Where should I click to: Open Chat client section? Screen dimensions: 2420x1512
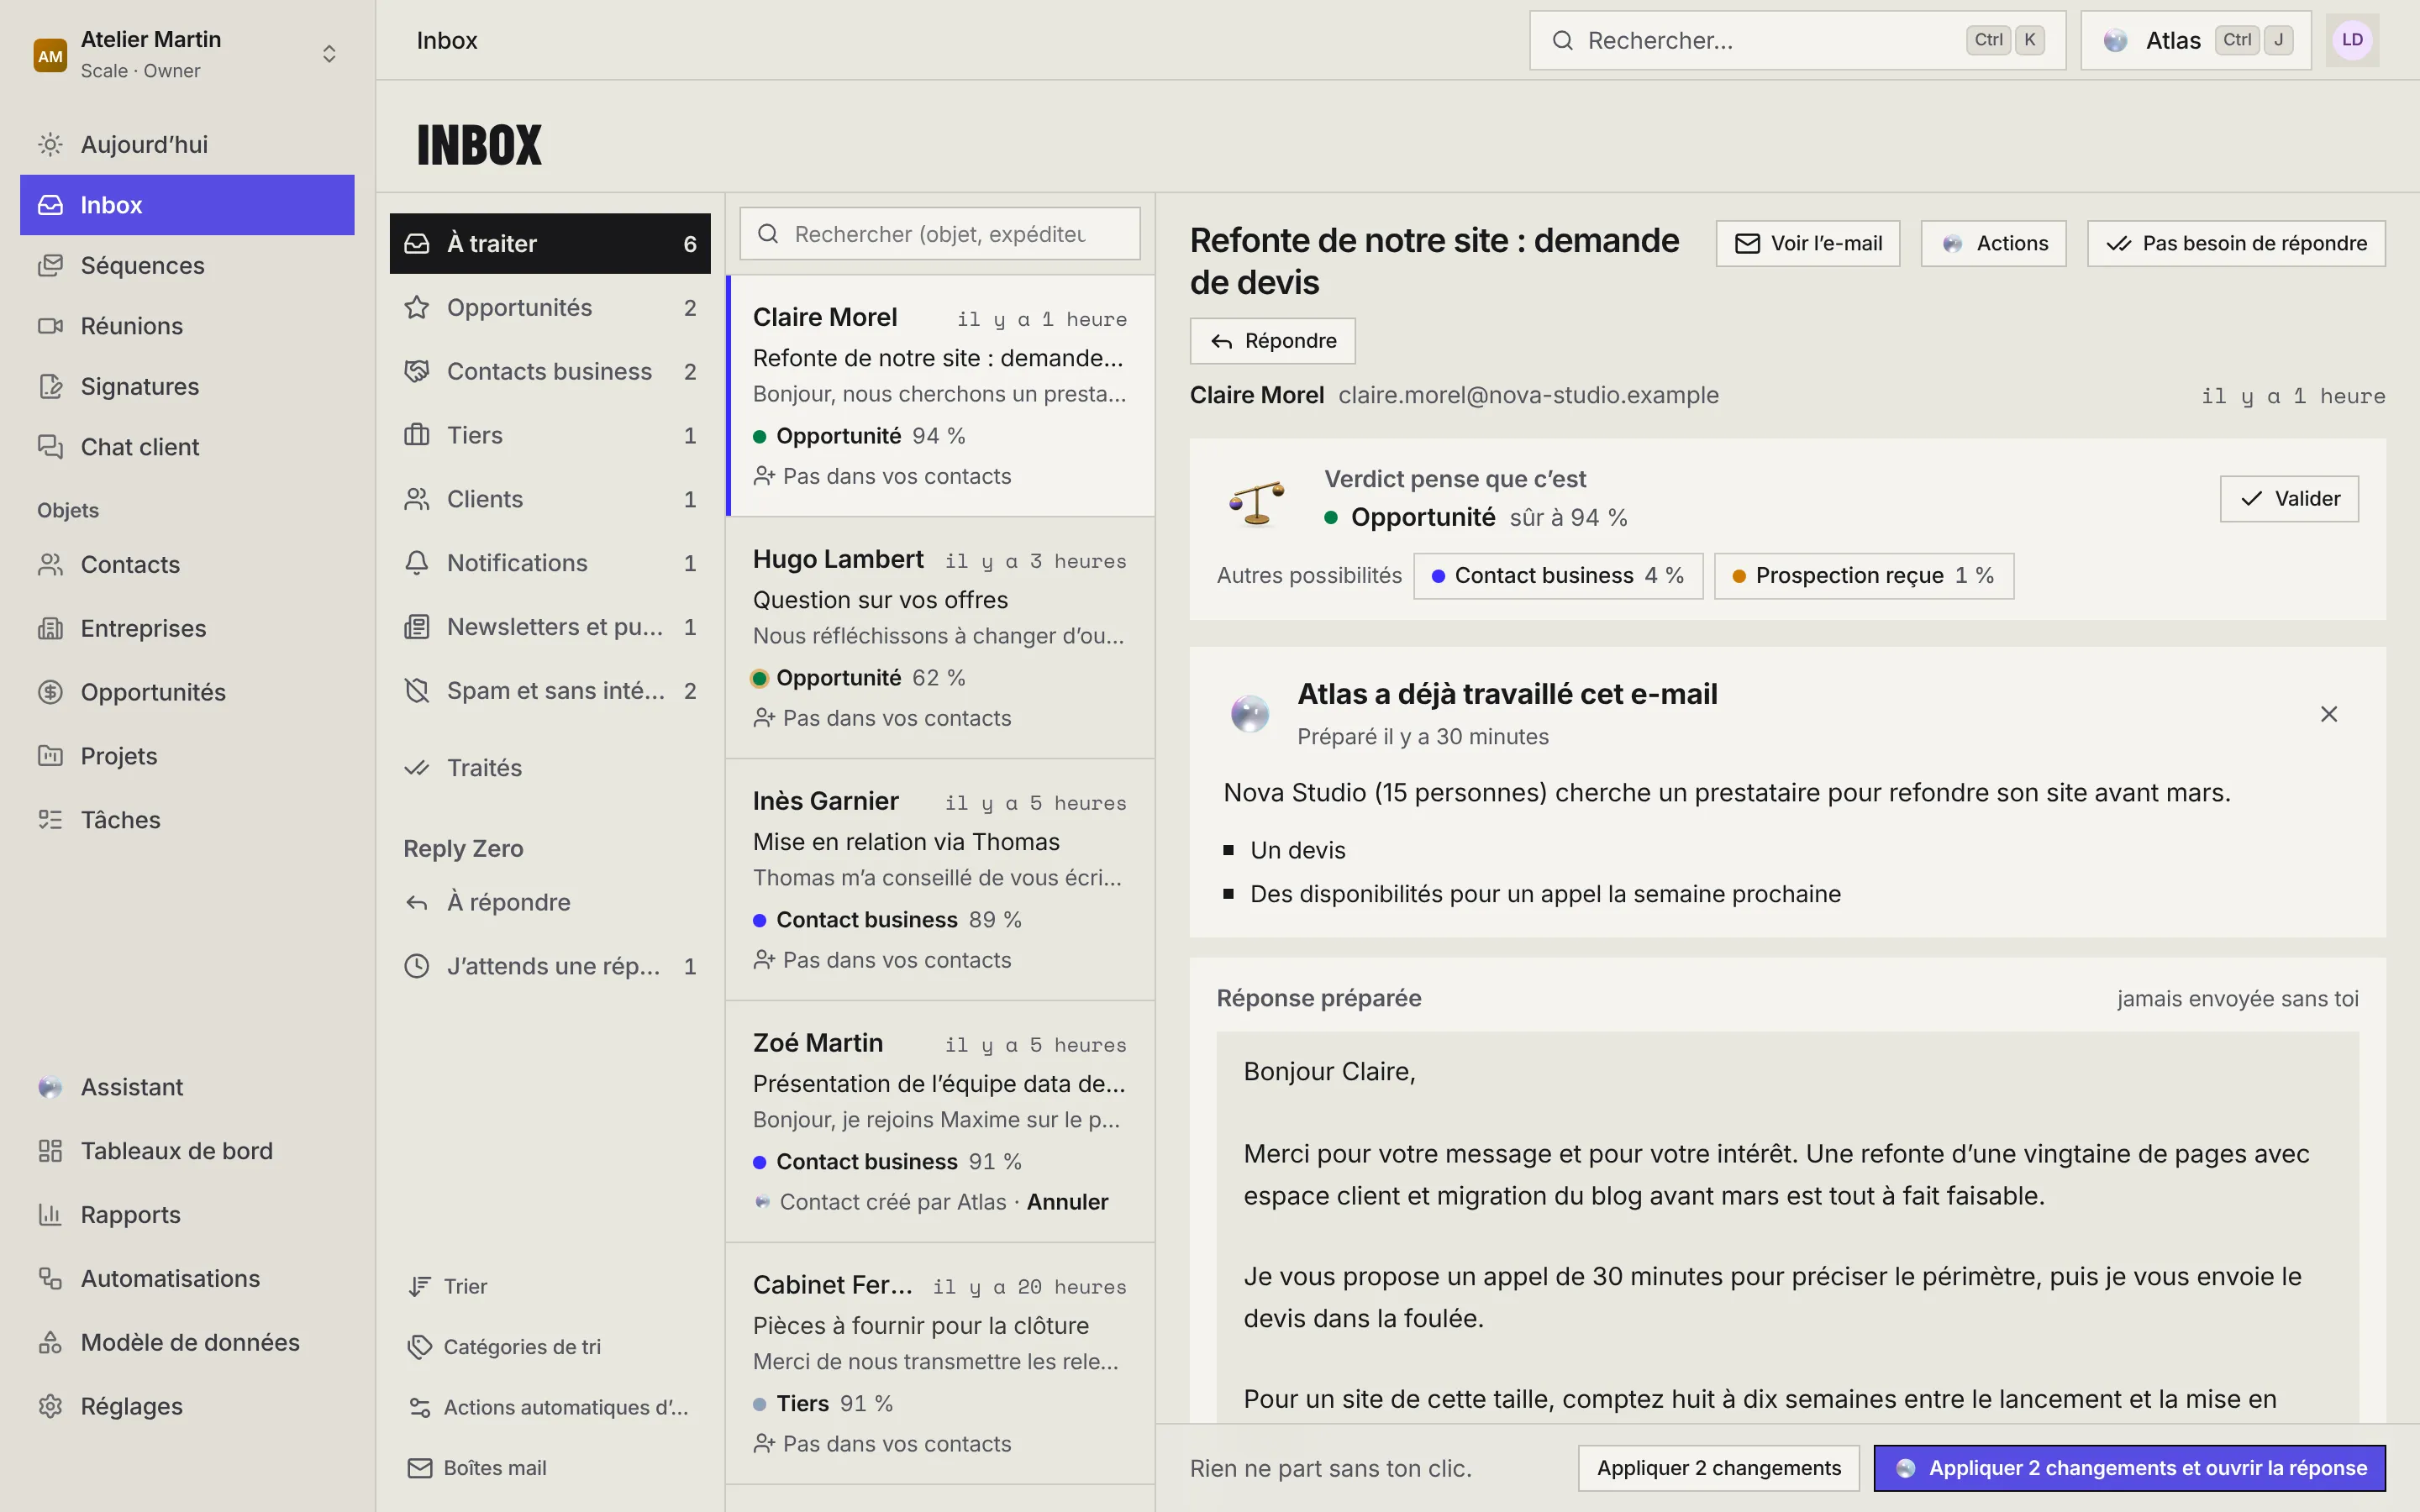[187, 447]
